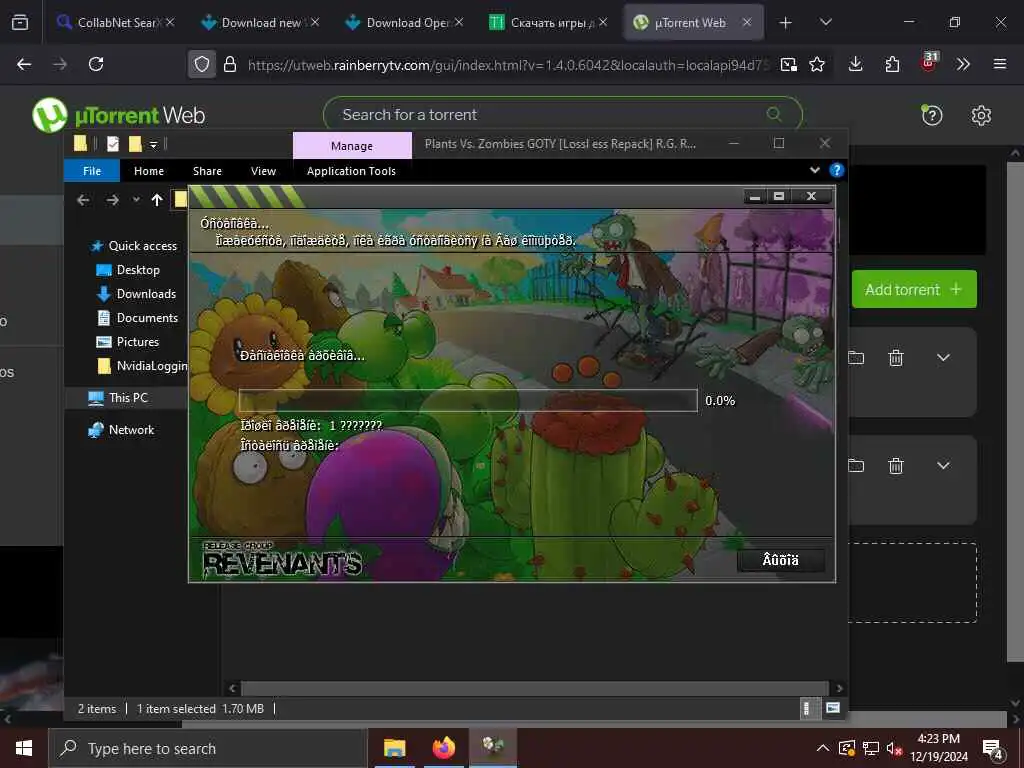Click Firefox back arrow

click(24, 64)
